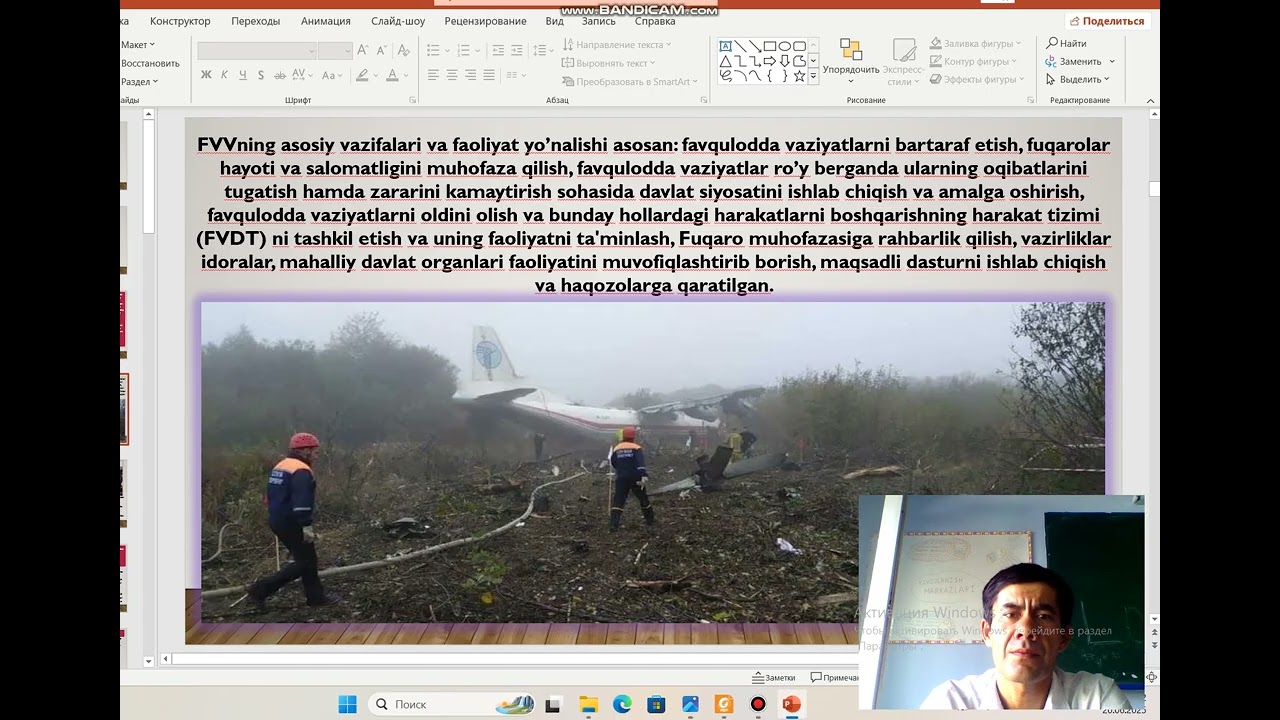1280x720 pixels.
Task: Toggle text shadow (S) formatting
Action: coord(261,75)
